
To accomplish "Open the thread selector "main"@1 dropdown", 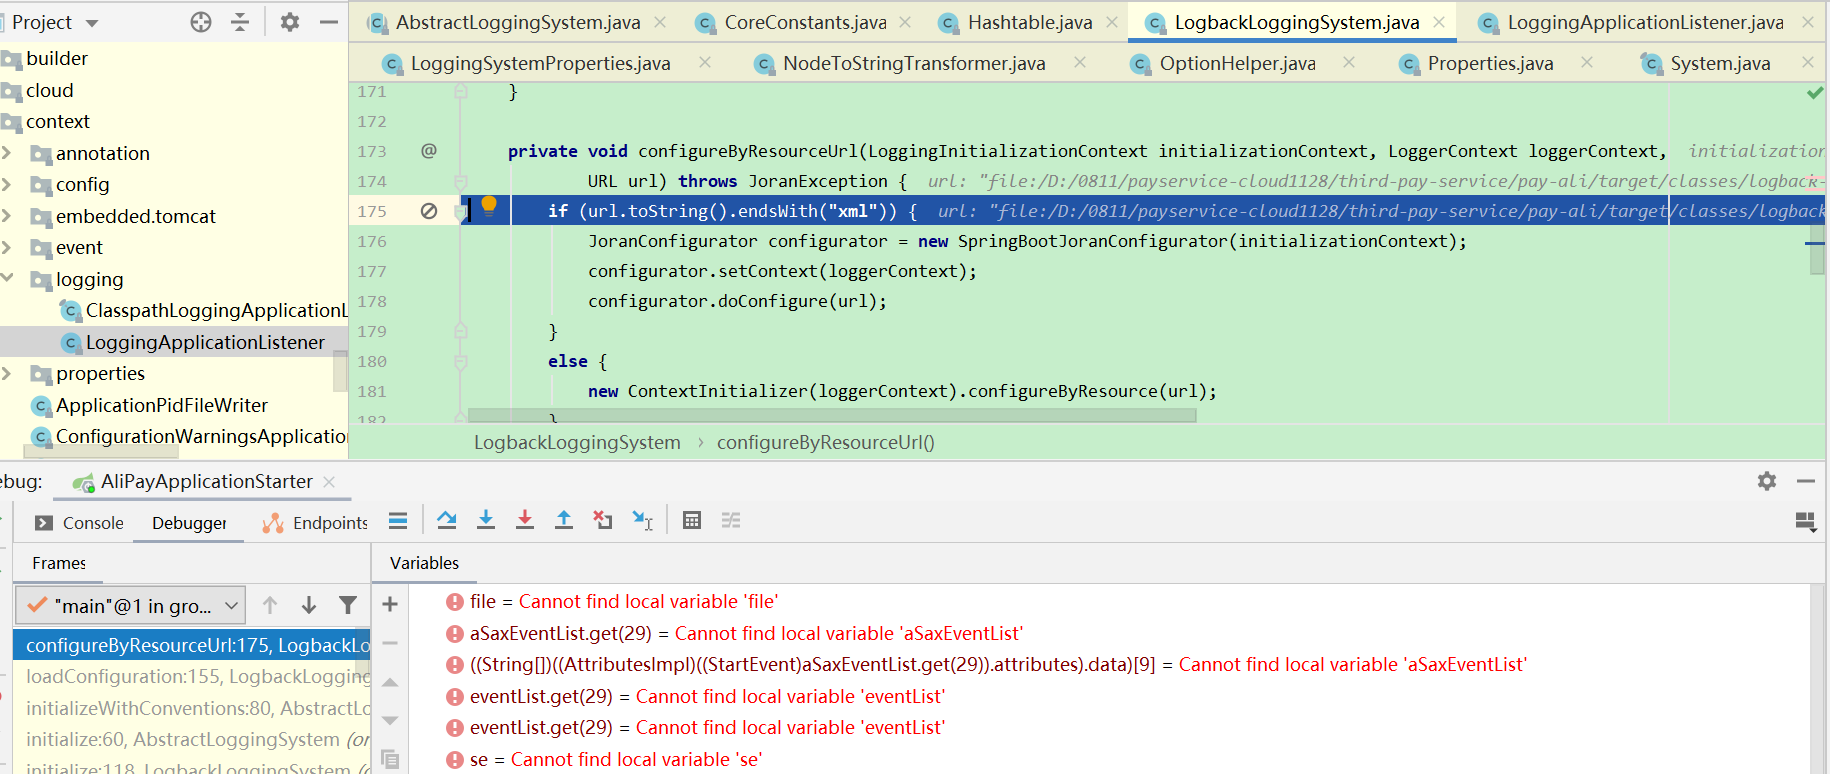I will (131, 606).
